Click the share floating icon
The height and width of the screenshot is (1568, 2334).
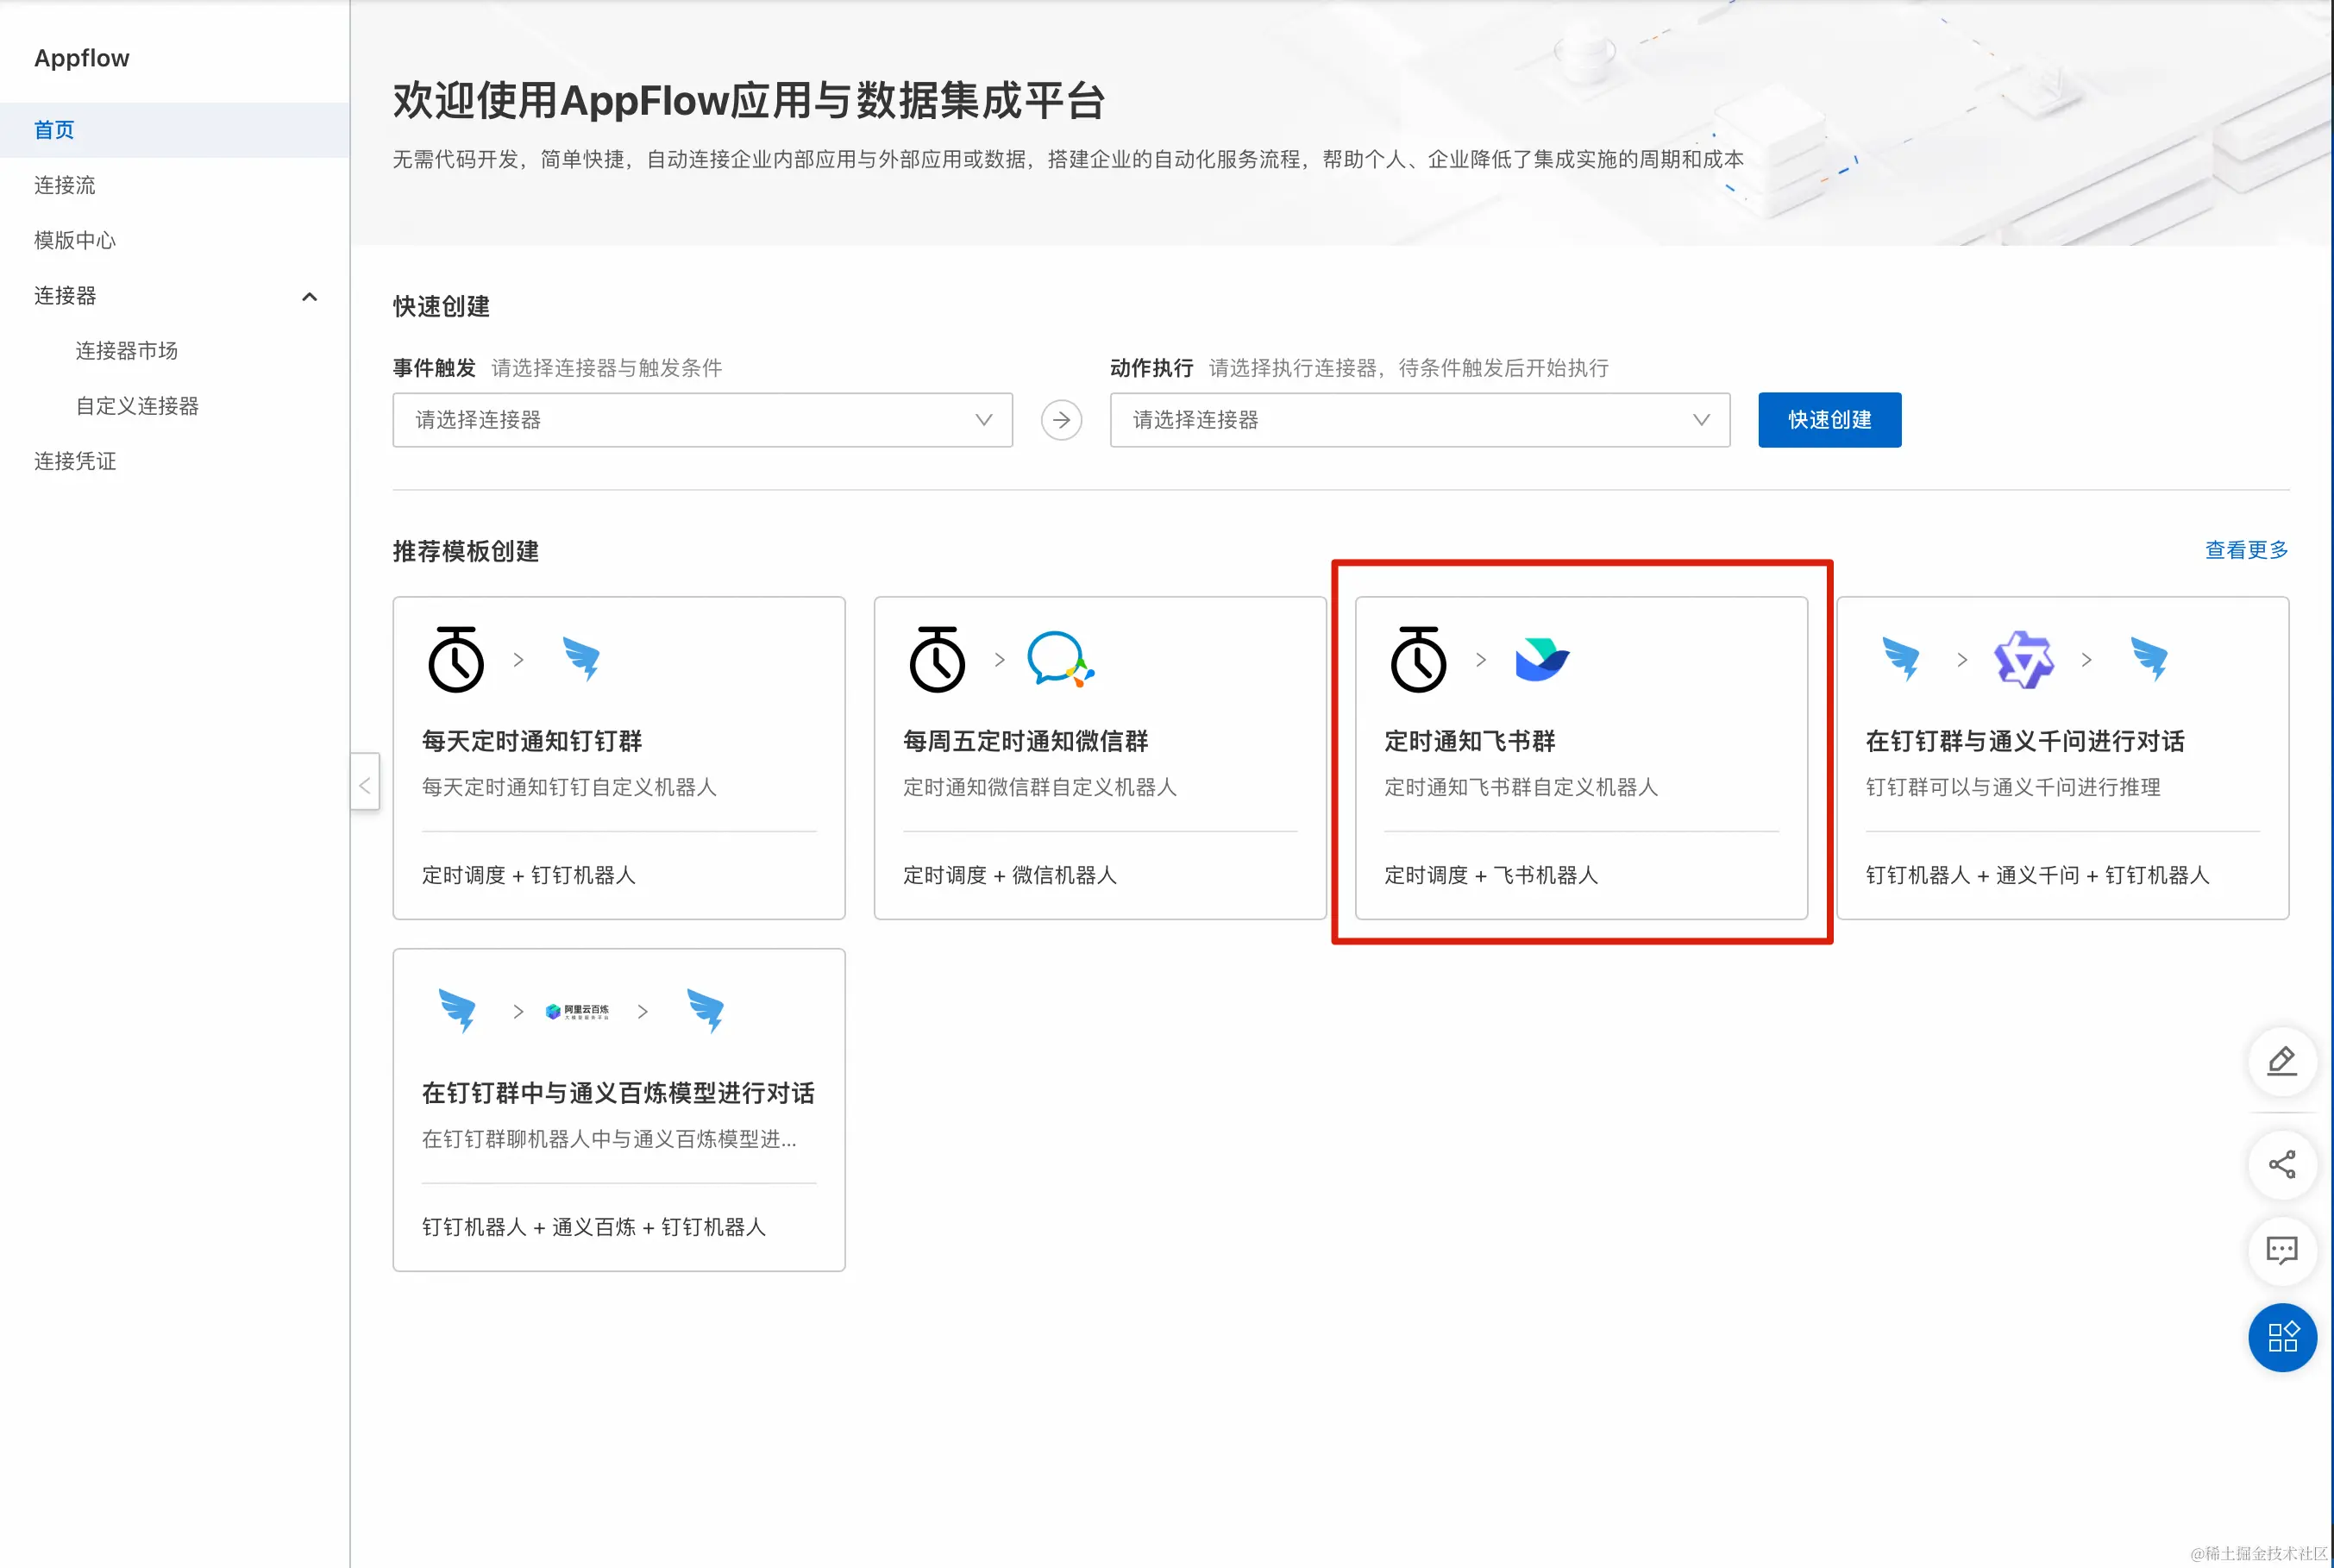click(x=2281, y=1164)
